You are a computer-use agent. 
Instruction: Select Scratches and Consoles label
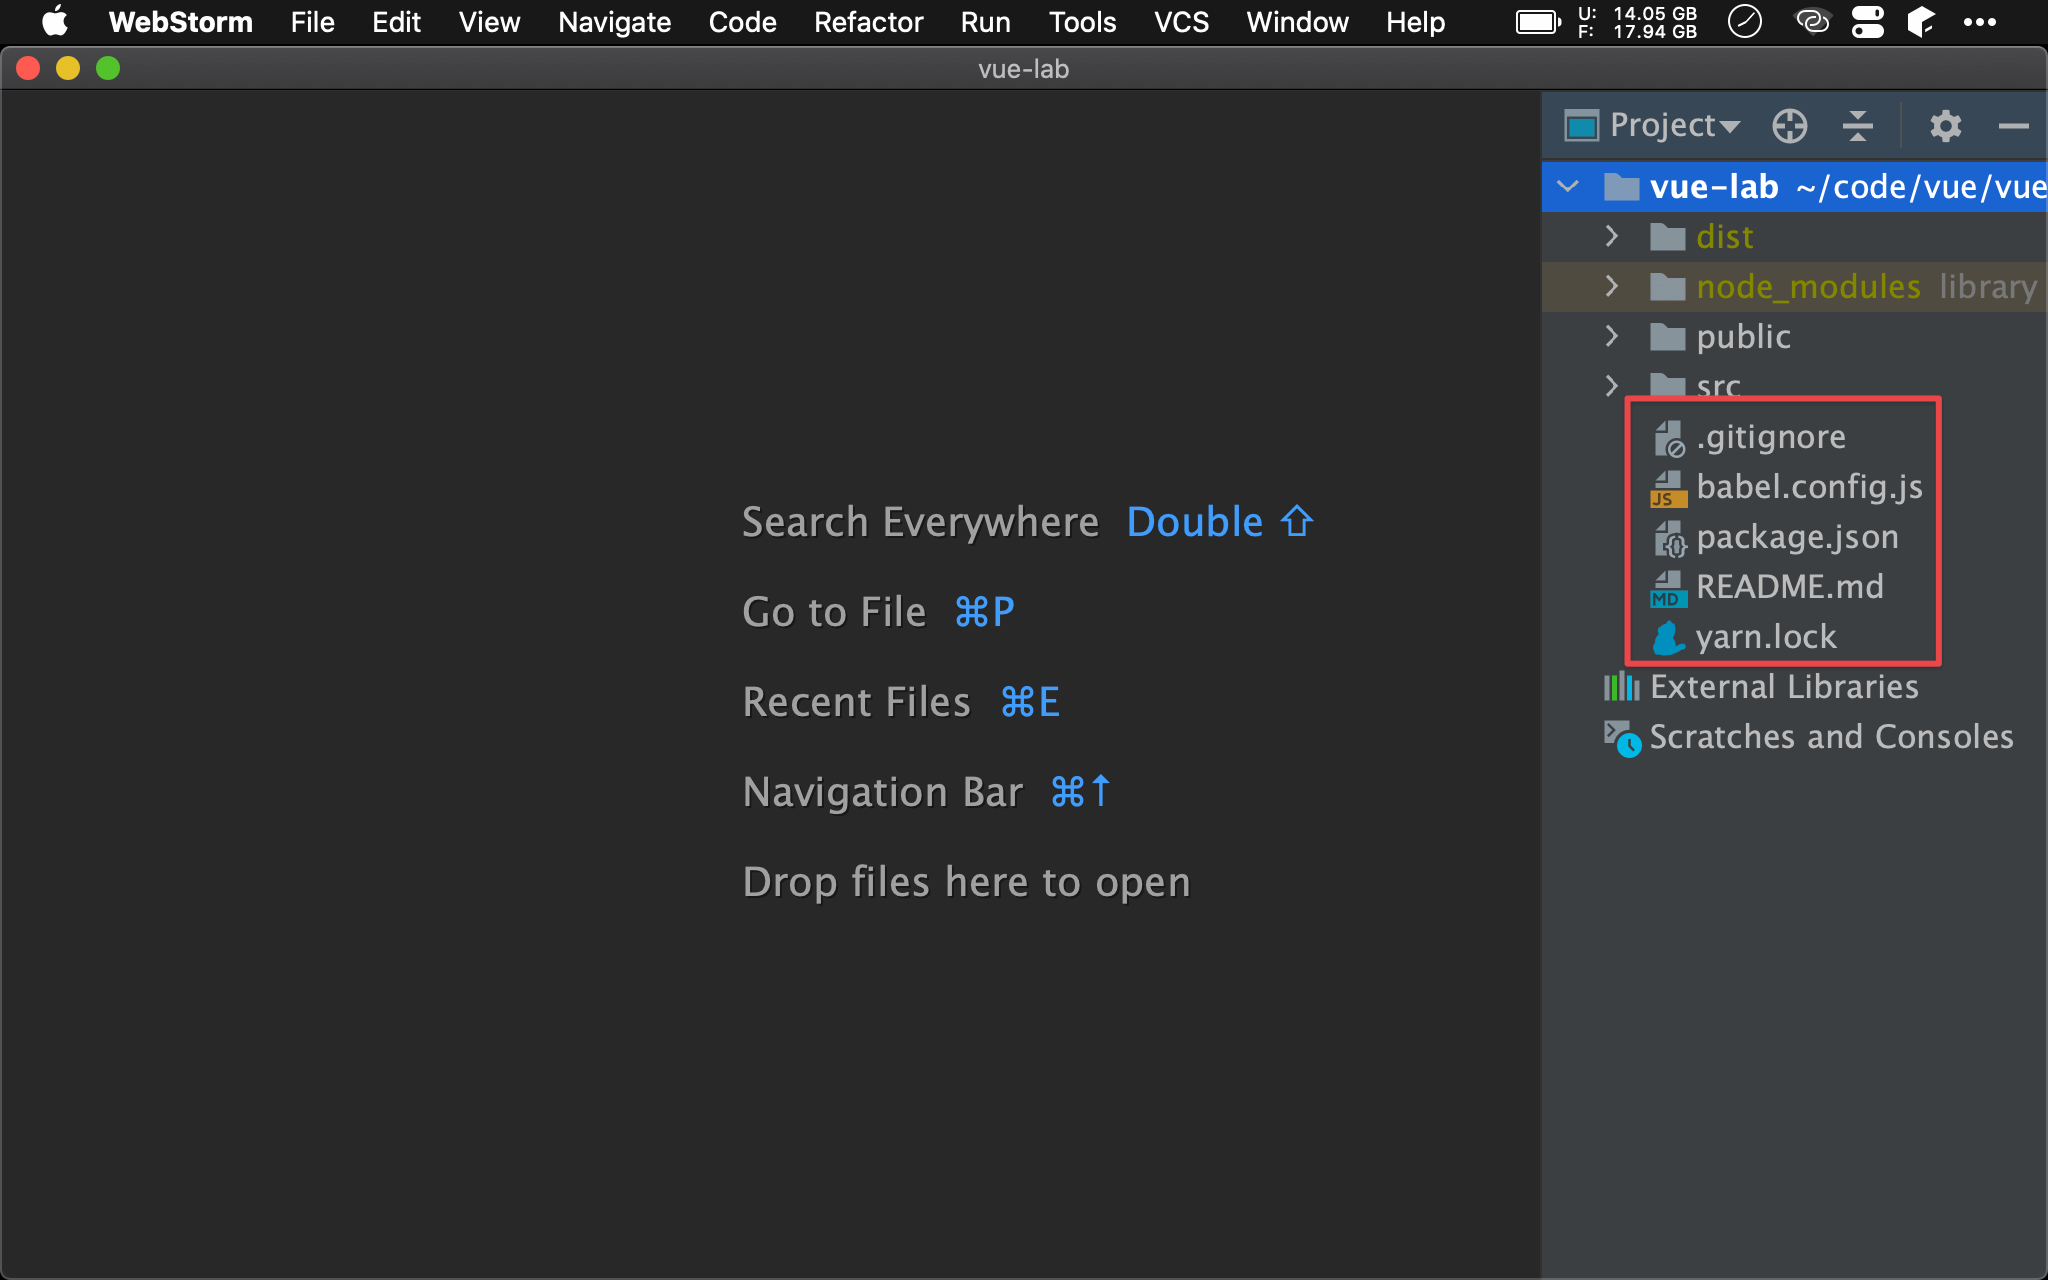1831,737
